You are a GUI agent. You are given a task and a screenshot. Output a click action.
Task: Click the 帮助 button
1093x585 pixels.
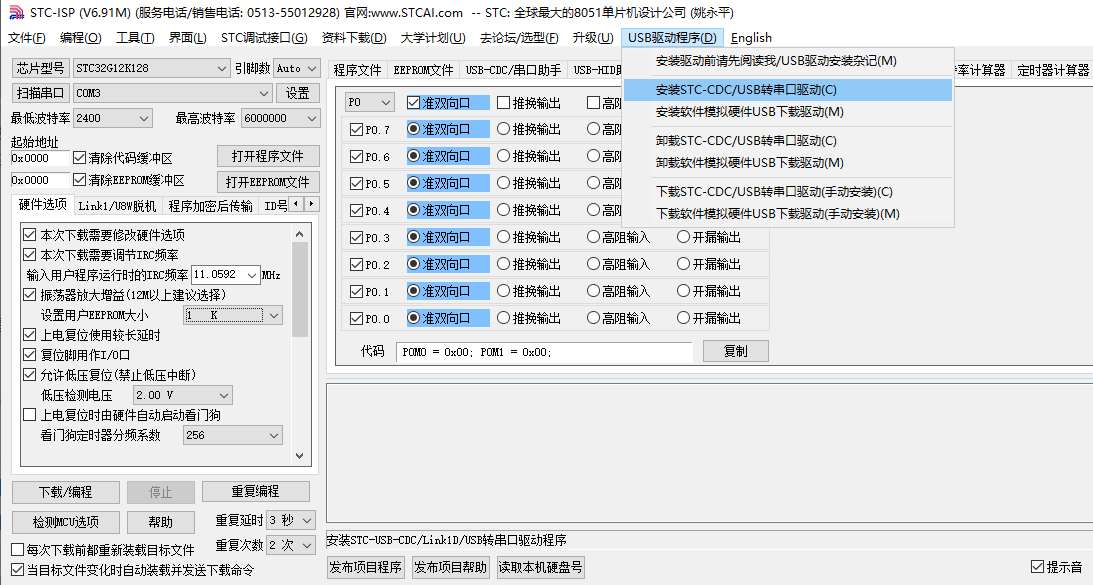[x=160, y=522]
